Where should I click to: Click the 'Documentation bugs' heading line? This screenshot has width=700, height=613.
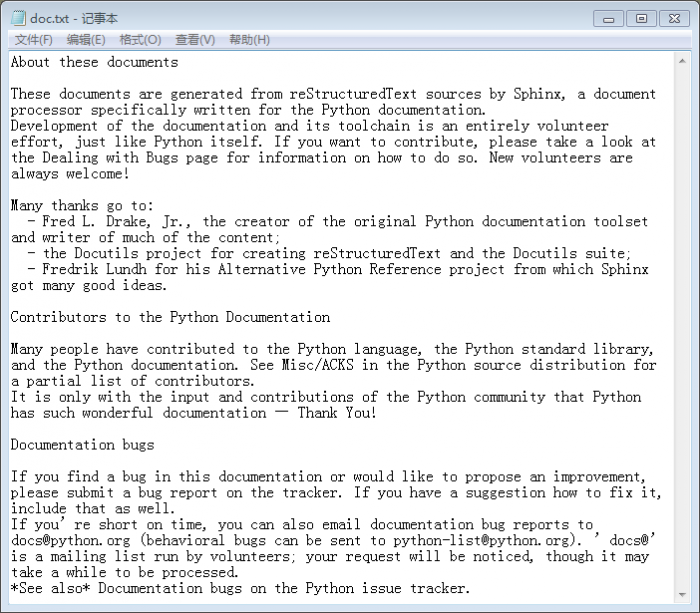pyautogui.click(x=82, y=445)
